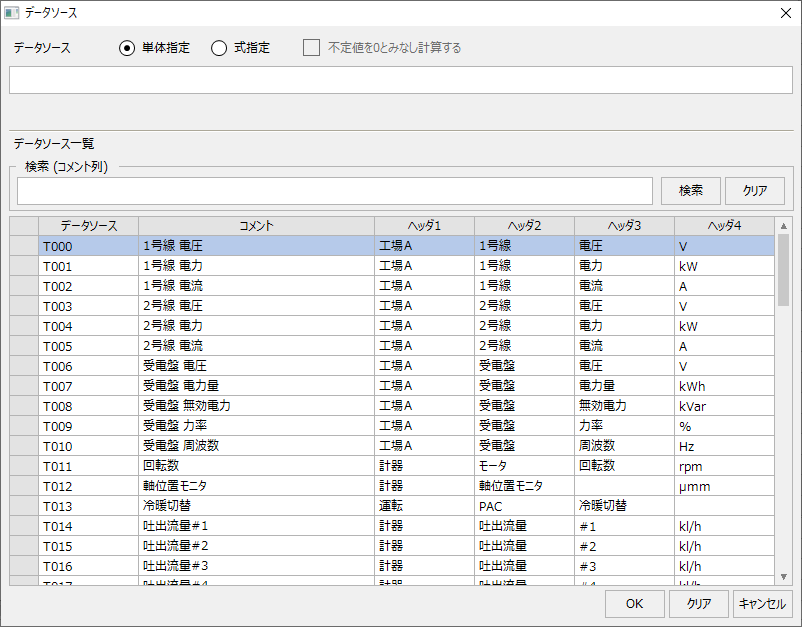Click the row selector cell for T003
Image resolution: width=802 pixels, height=627 pixels.
point(24,306)
